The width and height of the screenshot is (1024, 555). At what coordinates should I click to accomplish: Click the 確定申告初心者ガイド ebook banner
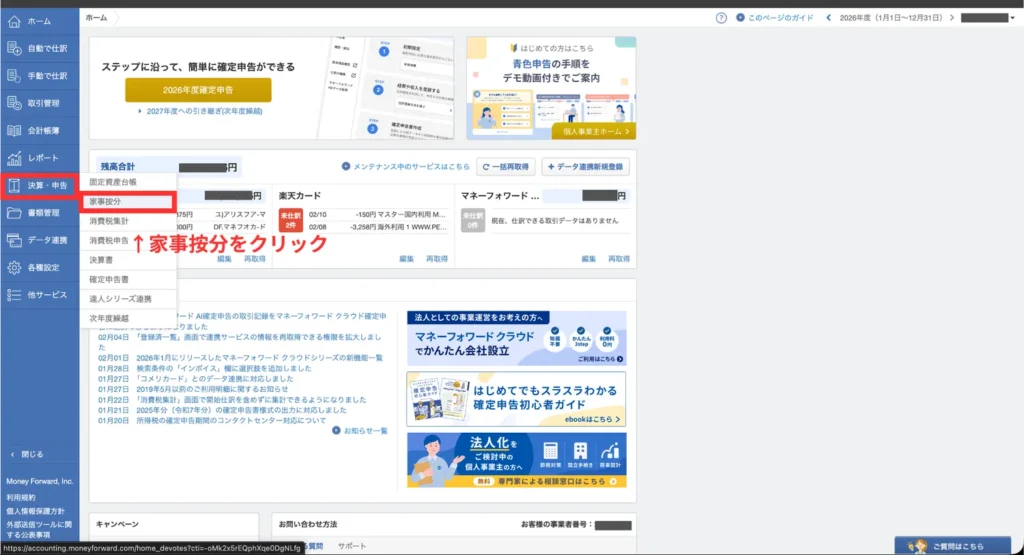tap(517, 399)
